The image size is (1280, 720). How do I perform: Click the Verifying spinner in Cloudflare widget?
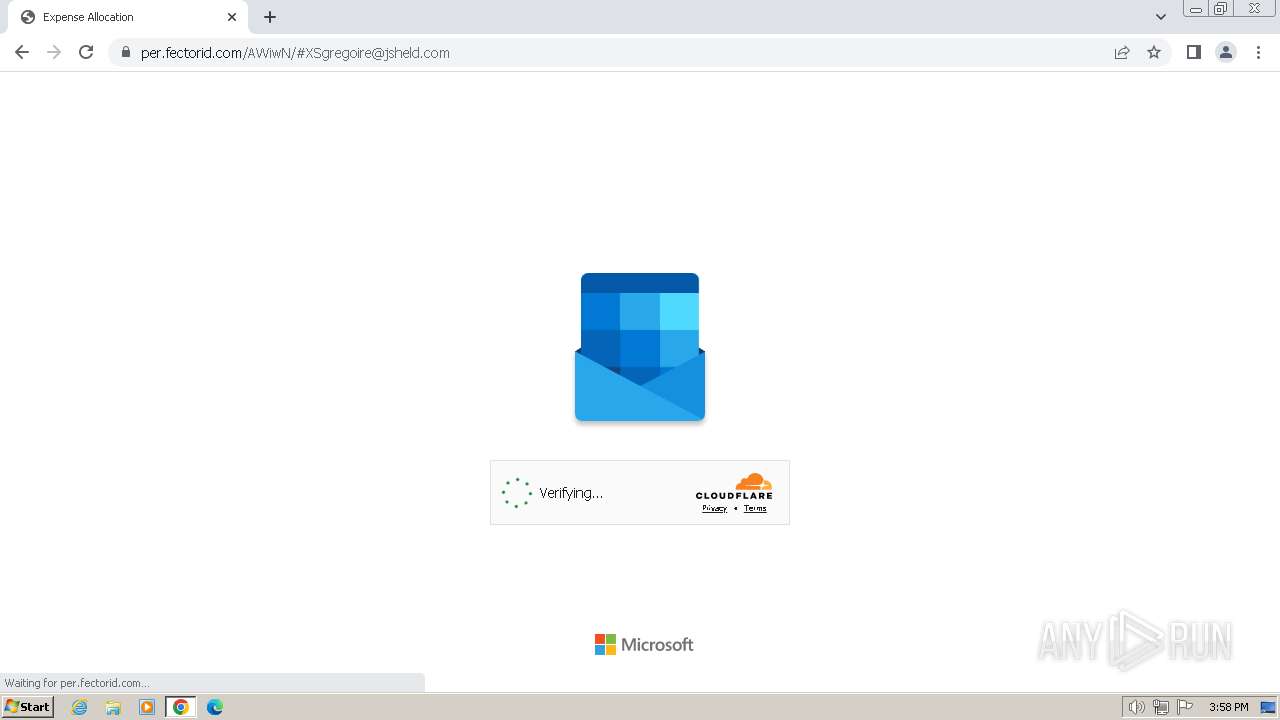517,493
